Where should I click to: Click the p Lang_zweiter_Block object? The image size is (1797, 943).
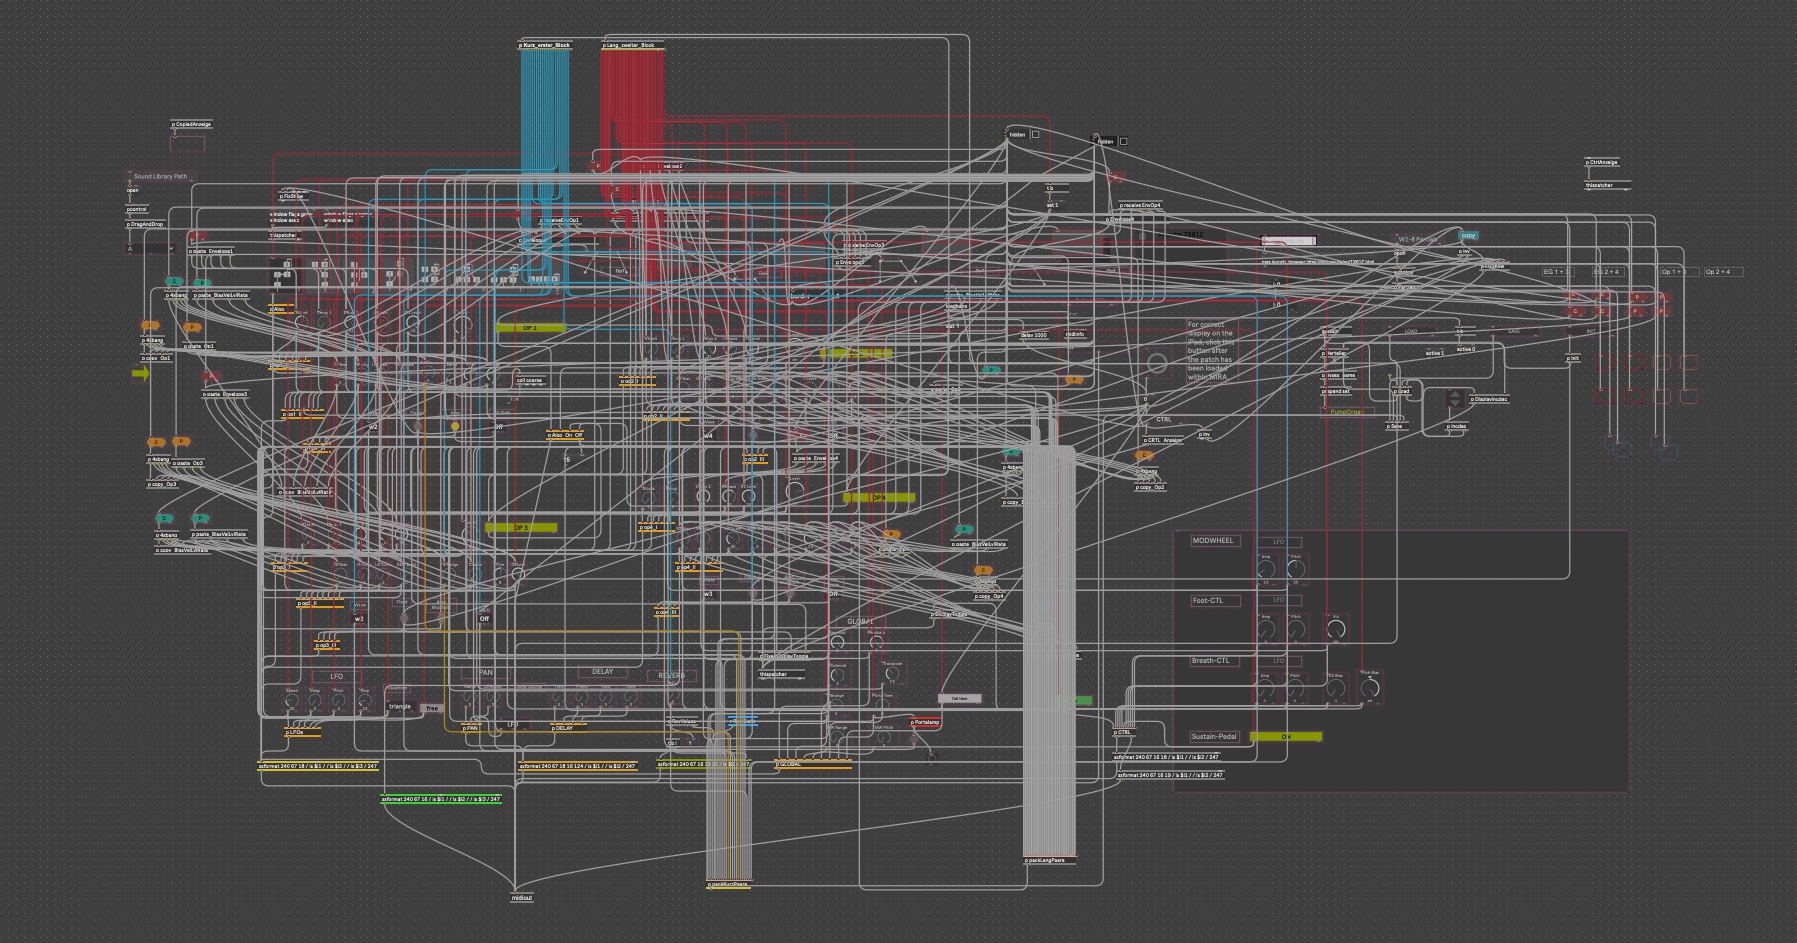[x=629, y=45]
